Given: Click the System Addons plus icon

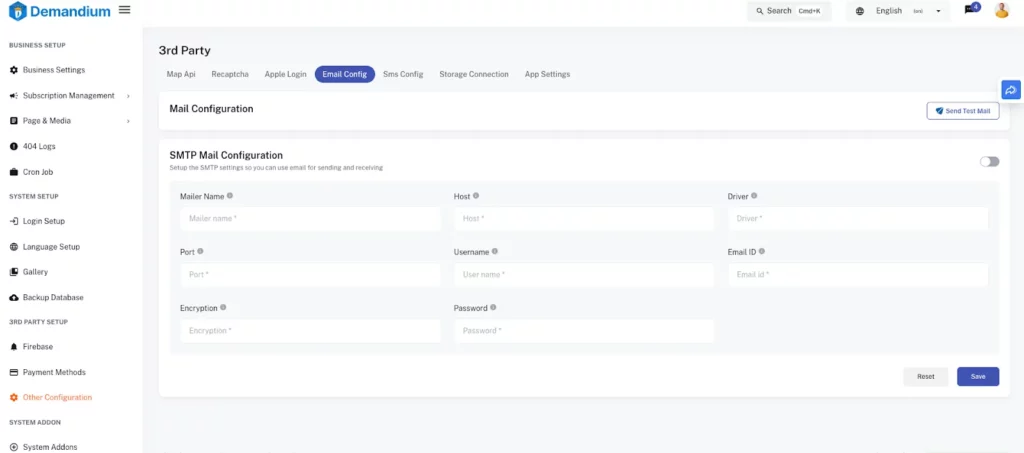Looking at the screenshot, I should (14, 447).
